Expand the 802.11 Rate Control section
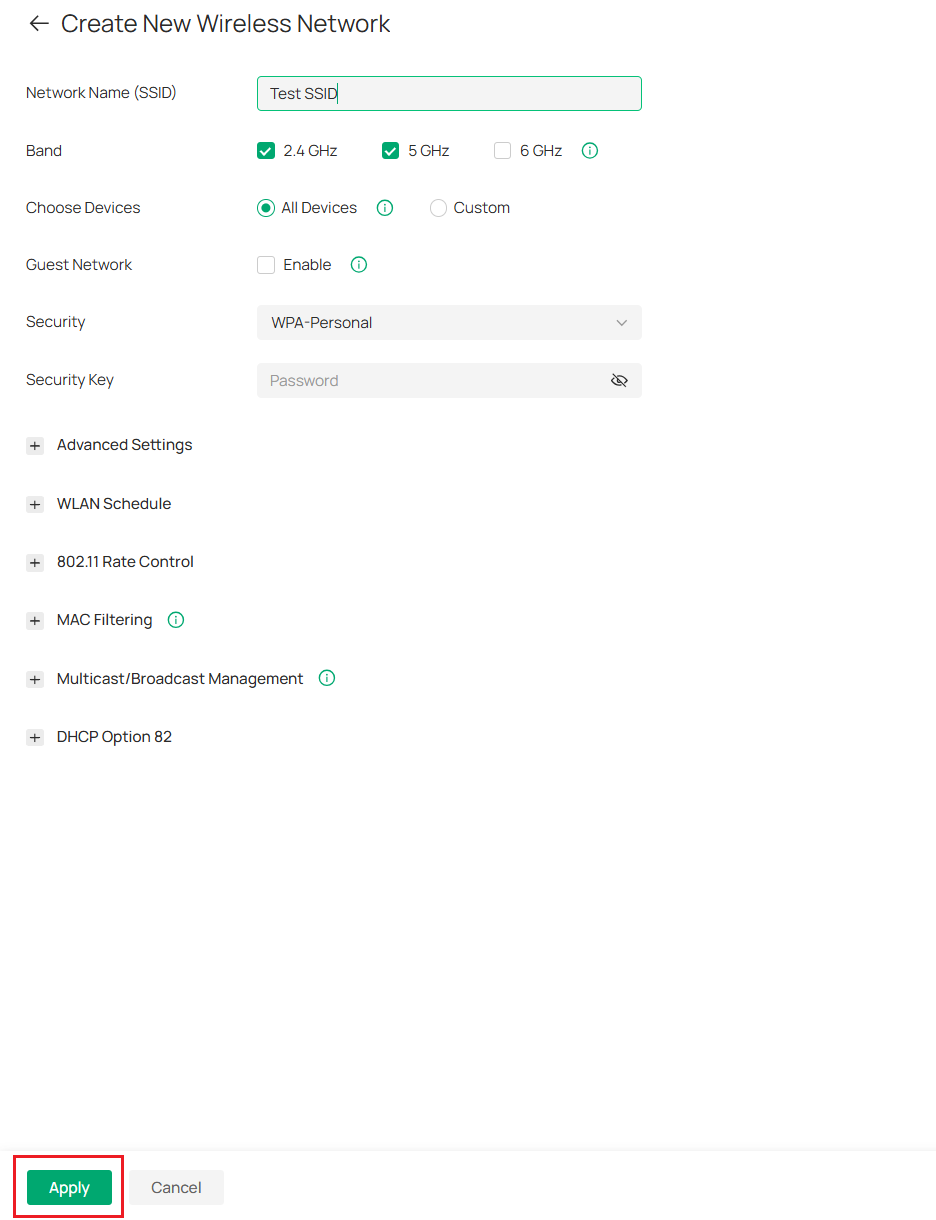Screen dimensions: 936x1220 35,563
